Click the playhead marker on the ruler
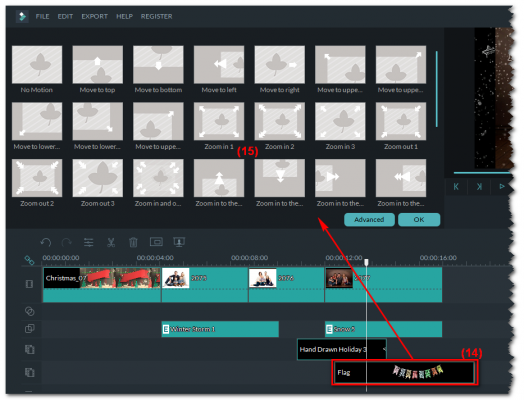 (366, 262)
